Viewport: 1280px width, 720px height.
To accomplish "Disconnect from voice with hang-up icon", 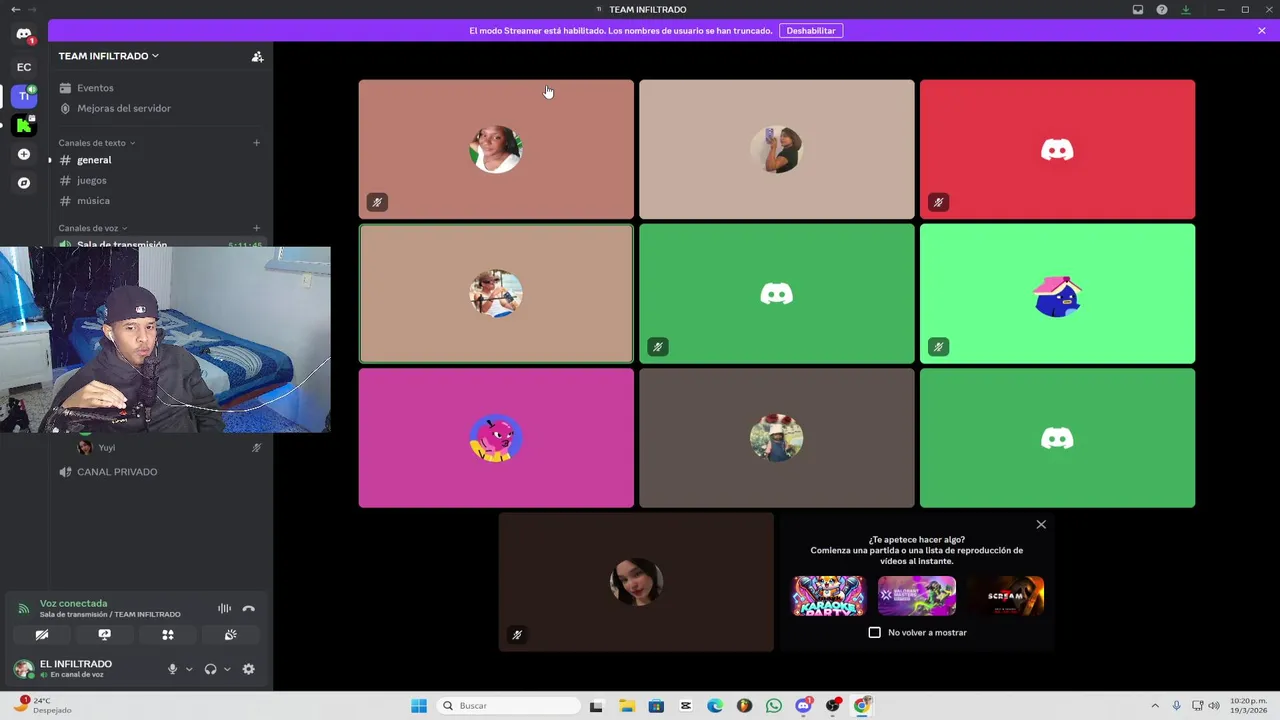I will point(248,608).
